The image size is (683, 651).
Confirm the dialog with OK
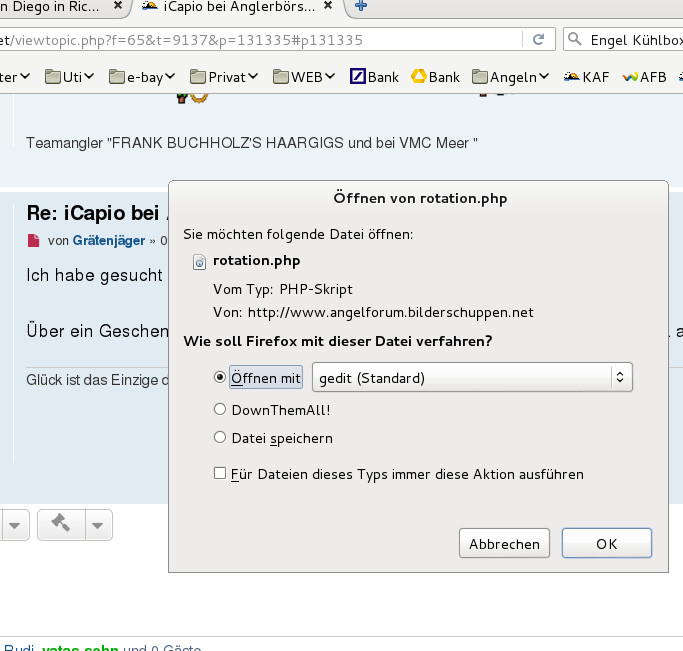tap(606, 544)
